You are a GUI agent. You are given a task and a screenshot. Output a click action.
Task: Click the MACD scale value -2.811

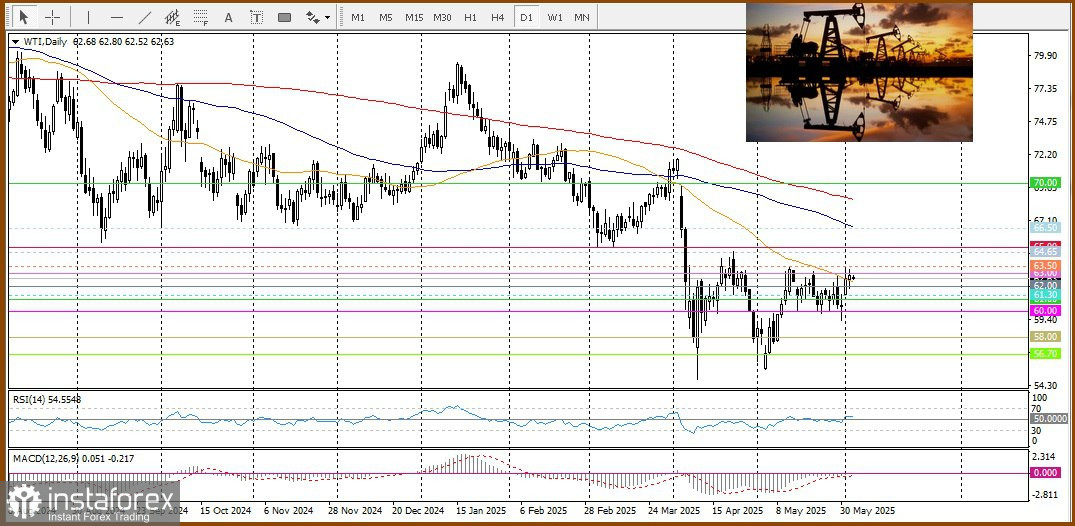tap(1045, 494)
